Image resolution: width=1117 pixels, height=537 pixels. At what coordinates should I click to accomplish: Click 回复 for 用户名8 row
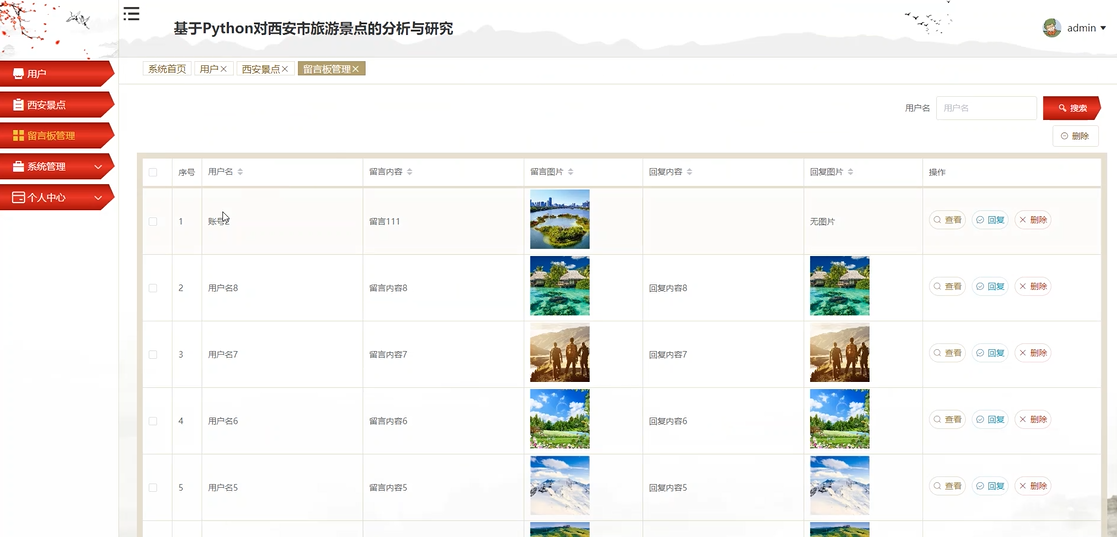[x=990, y=286]
